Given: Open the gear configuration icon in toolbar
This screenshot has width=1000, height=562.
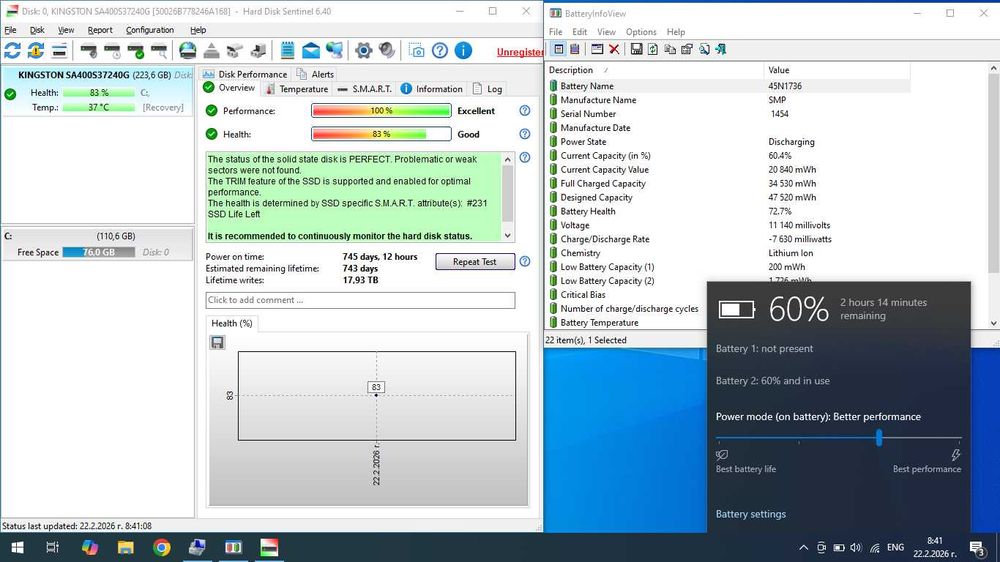Looking at the screenshot, I should coord(364,50).
